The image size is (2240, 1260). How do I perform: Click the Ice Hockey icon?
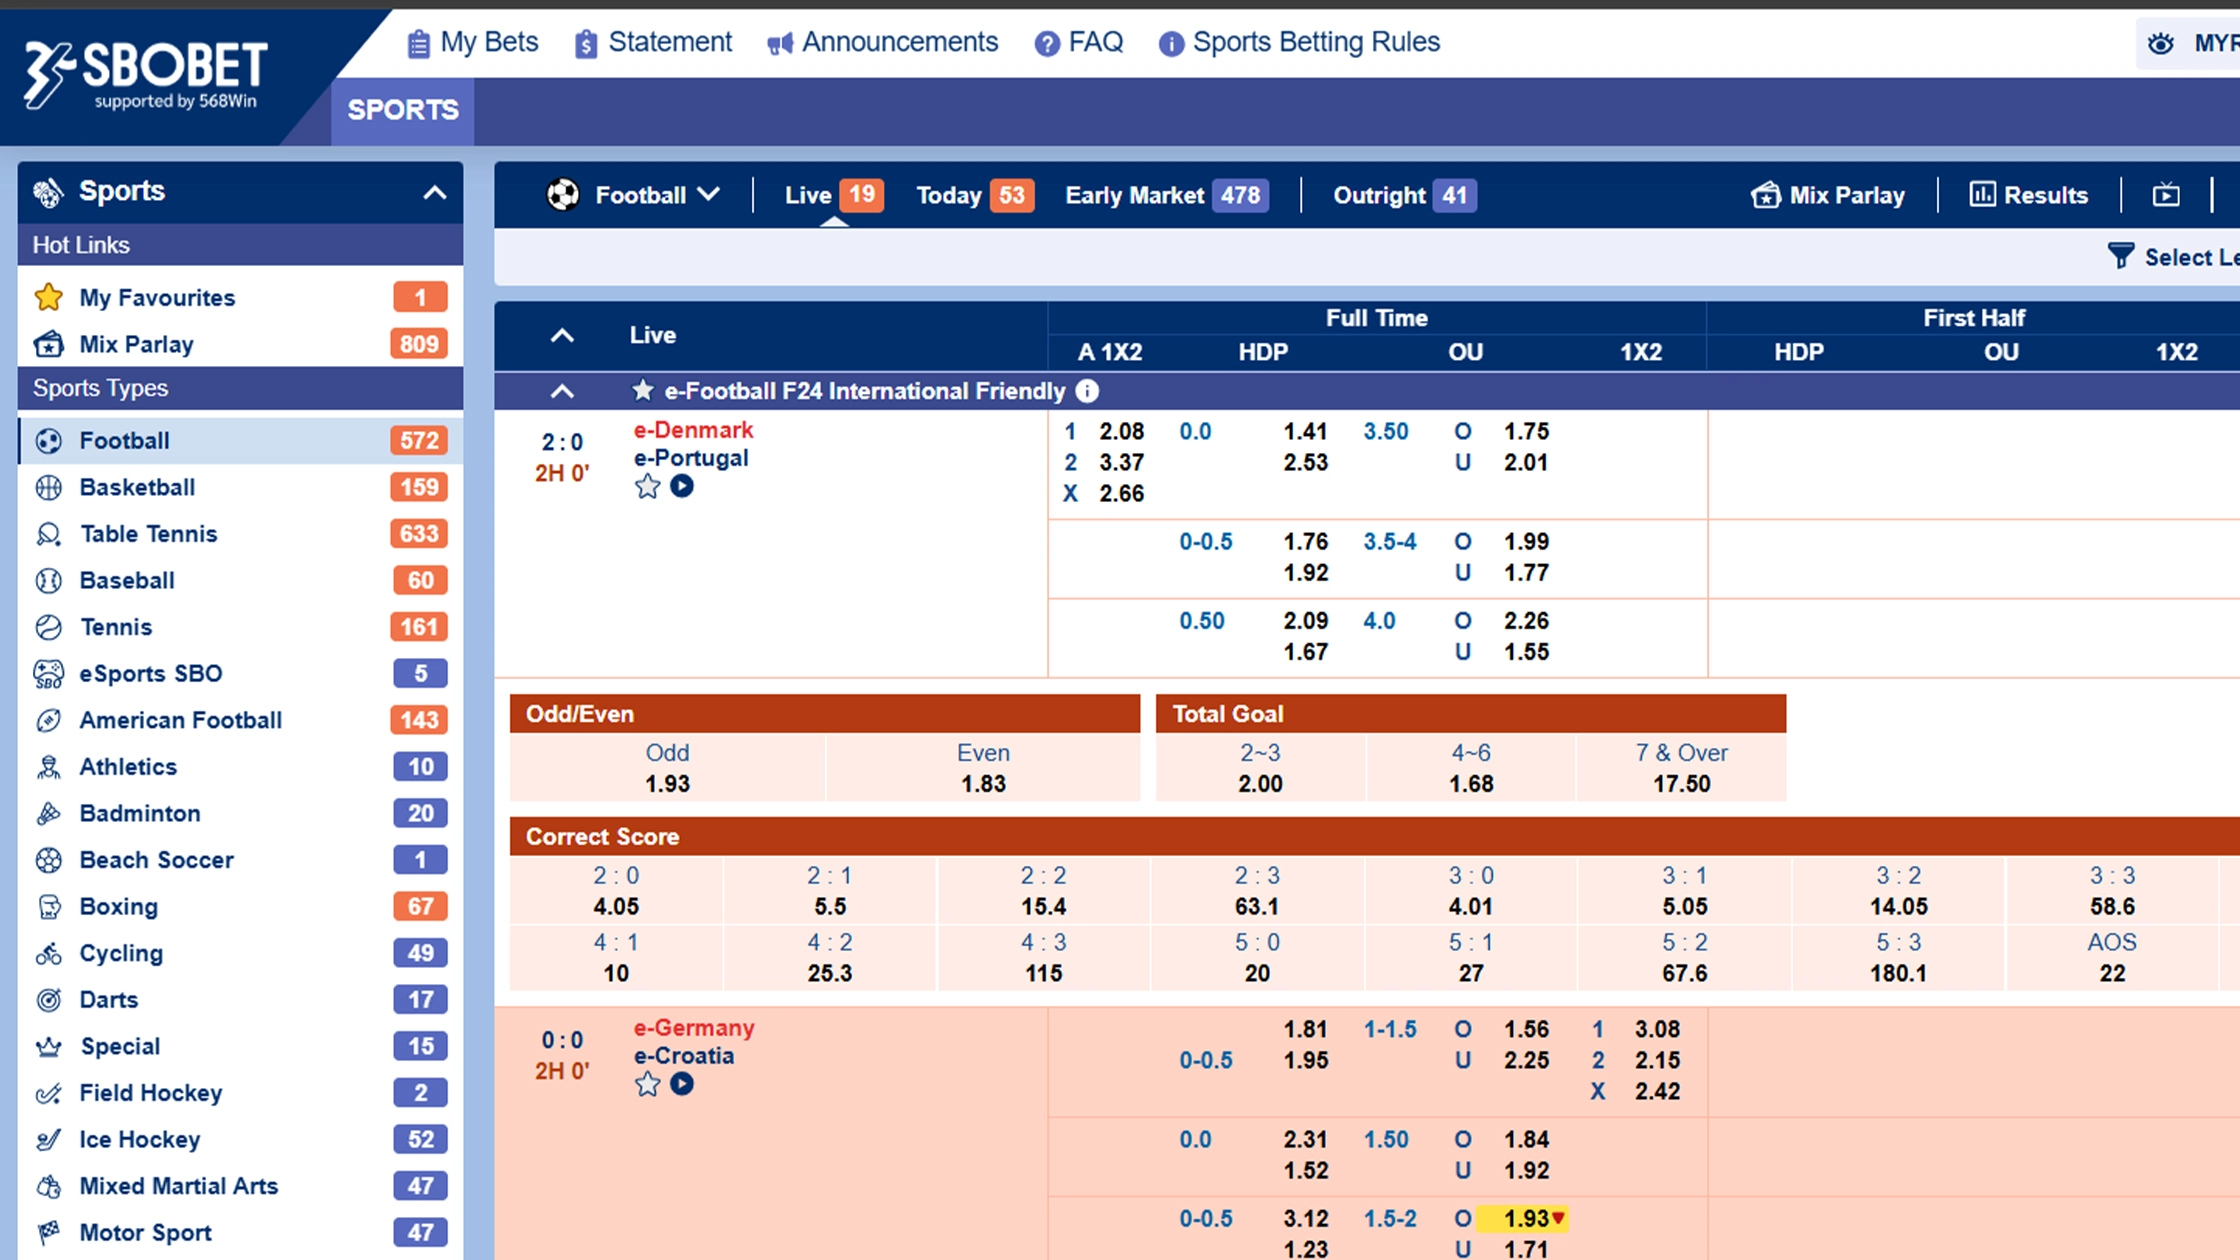48,1139
